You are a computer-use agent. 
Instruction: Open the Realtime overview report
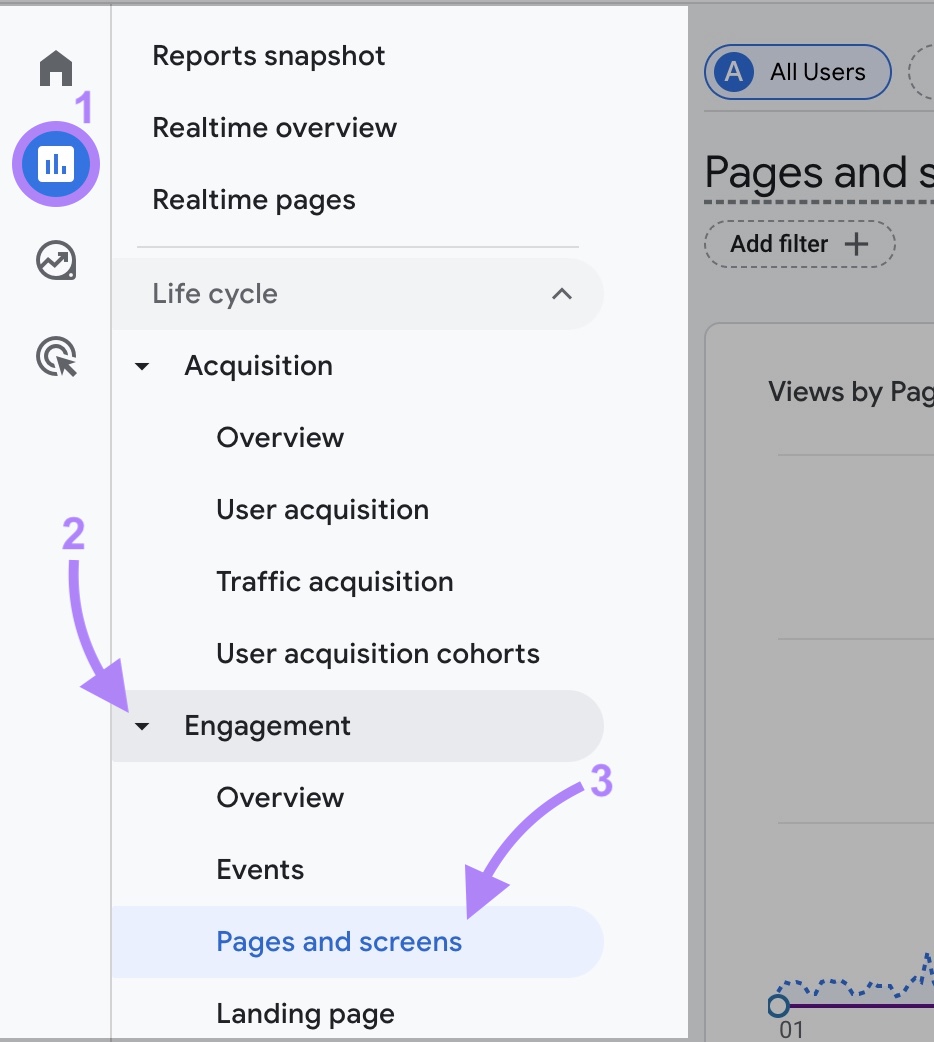pyautogui.click(x=274, y=128)
